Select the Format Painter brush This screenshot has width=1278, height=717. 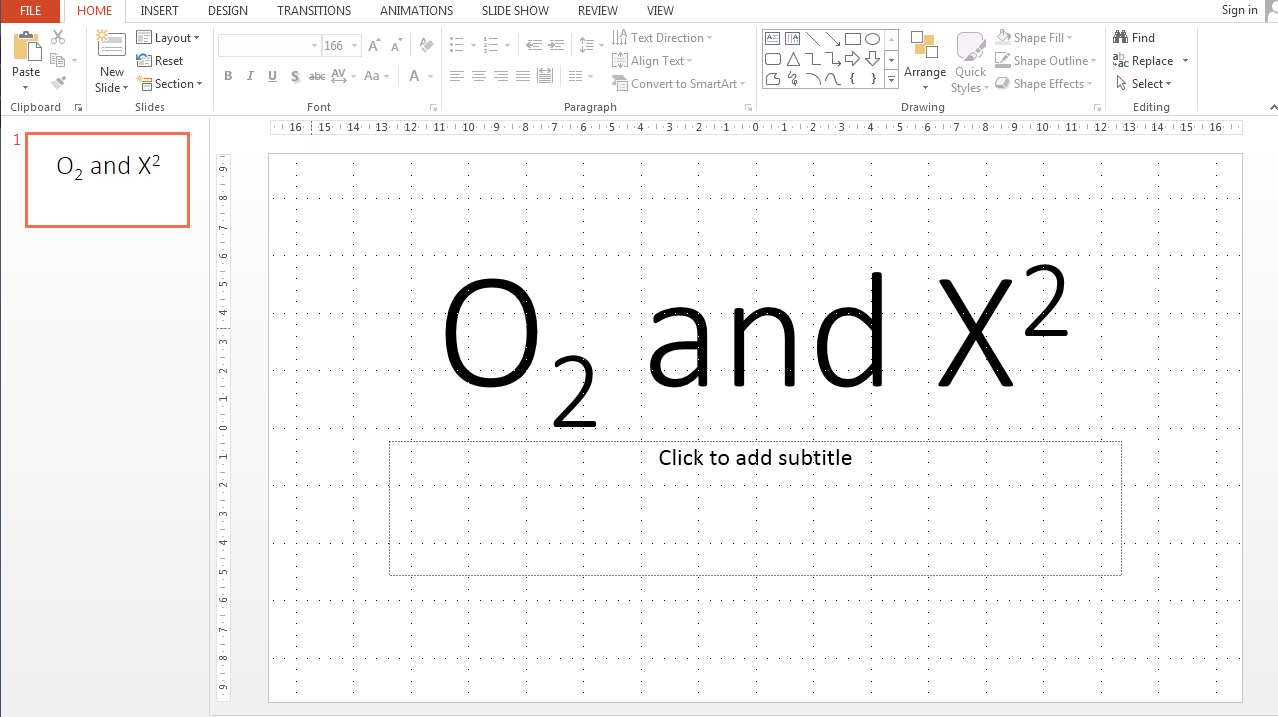(x=58, y=83)
